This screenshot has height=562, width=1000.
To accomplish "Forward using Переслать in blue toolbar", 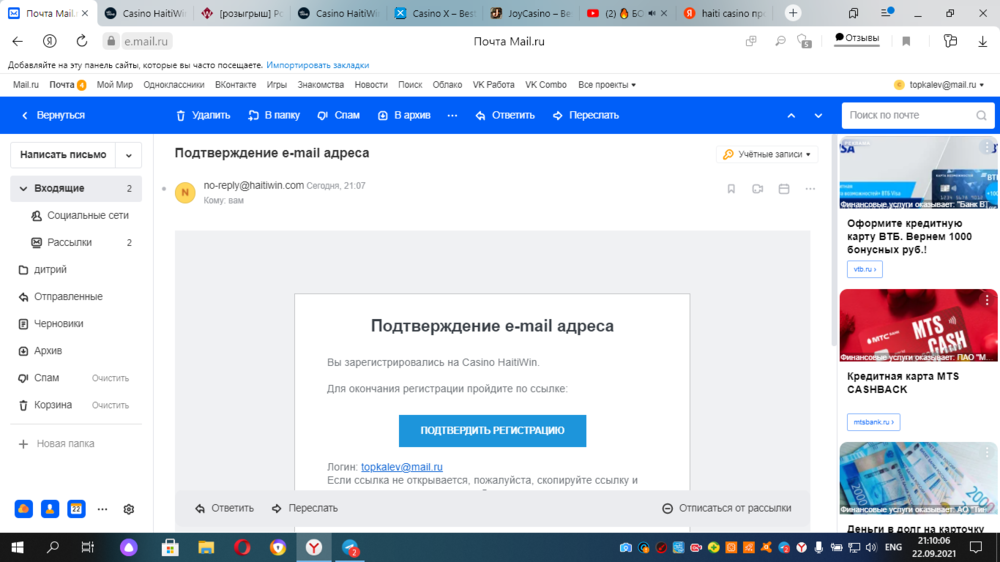I will [x=585, y=115].
